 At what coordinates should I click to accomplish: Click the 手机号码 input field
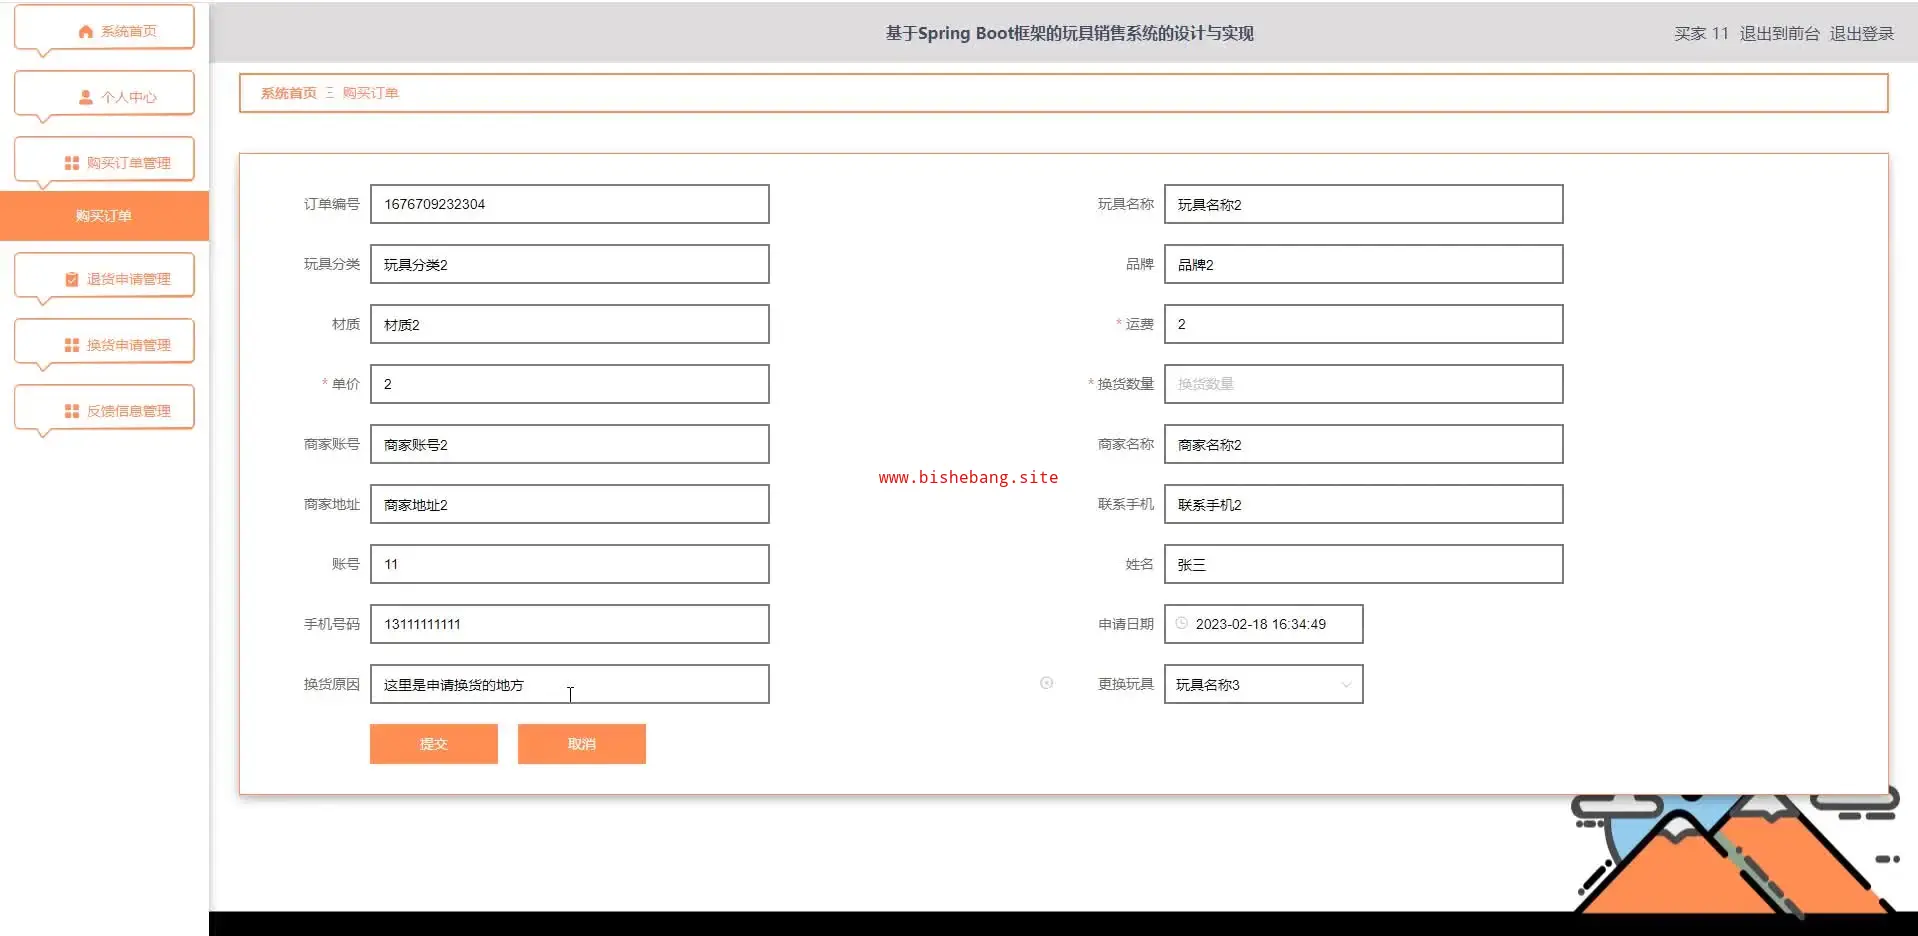click(570, 624)
